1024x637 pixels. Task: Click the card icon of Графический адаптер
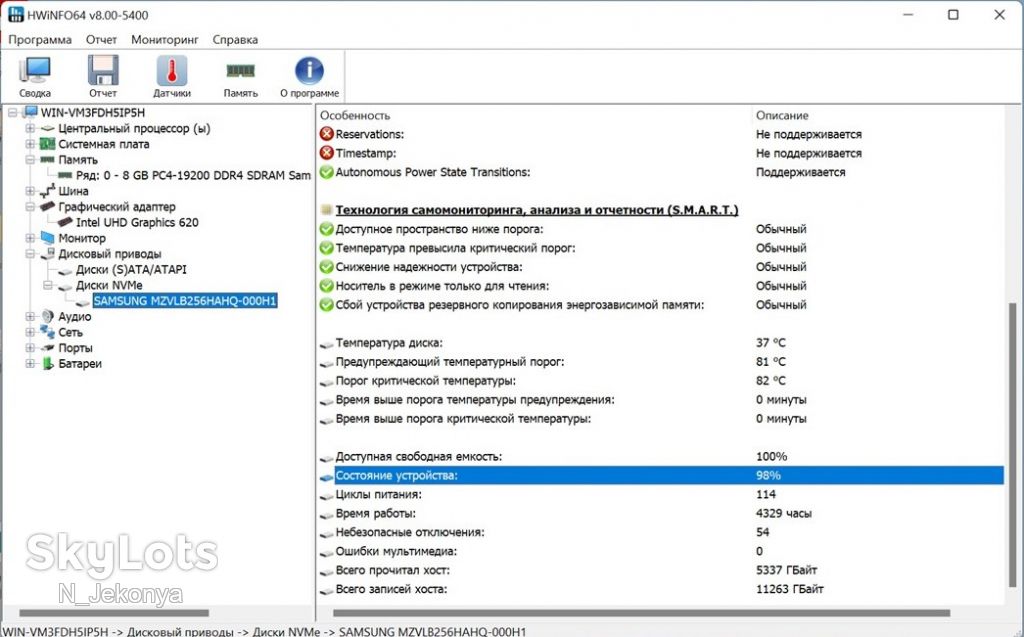[x=47, y=206]
